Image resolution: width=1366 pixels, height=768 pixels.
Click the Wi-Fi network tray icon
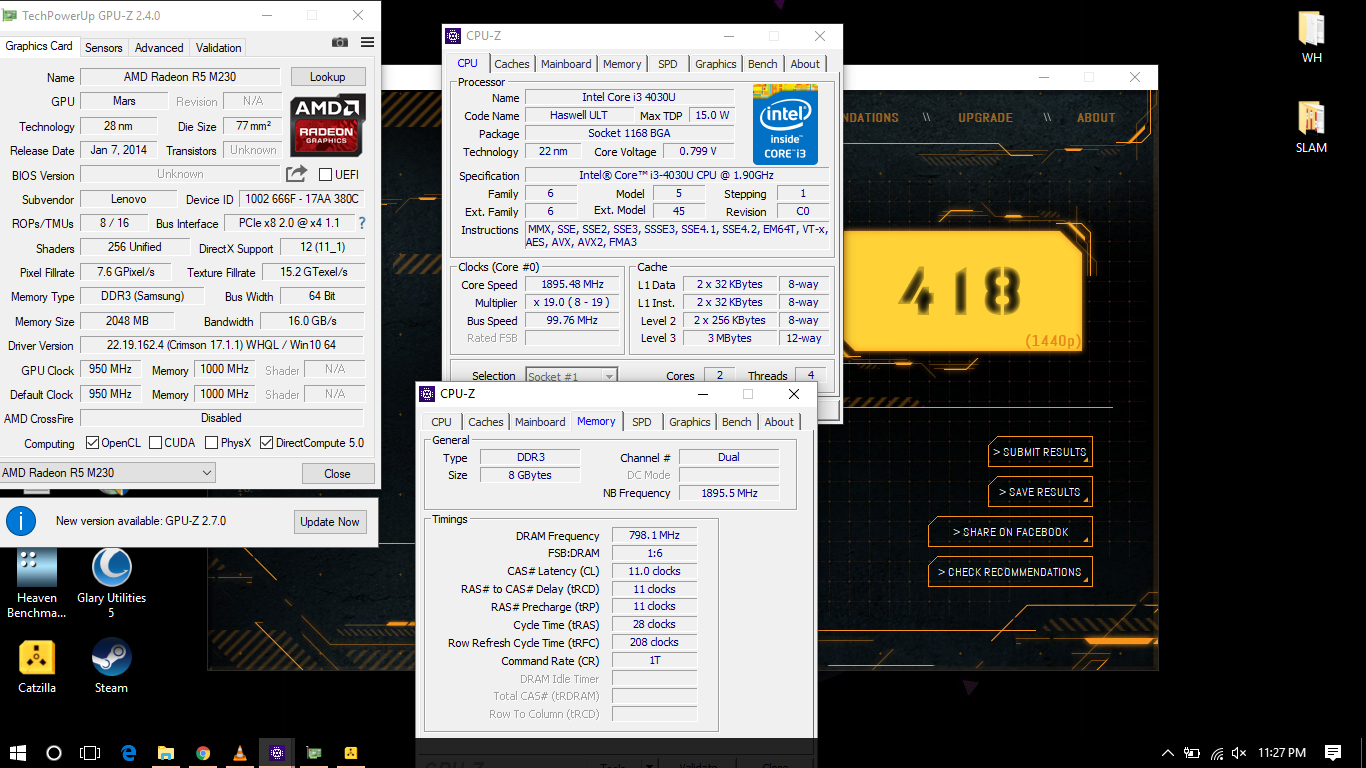(x=1216, y=753)
